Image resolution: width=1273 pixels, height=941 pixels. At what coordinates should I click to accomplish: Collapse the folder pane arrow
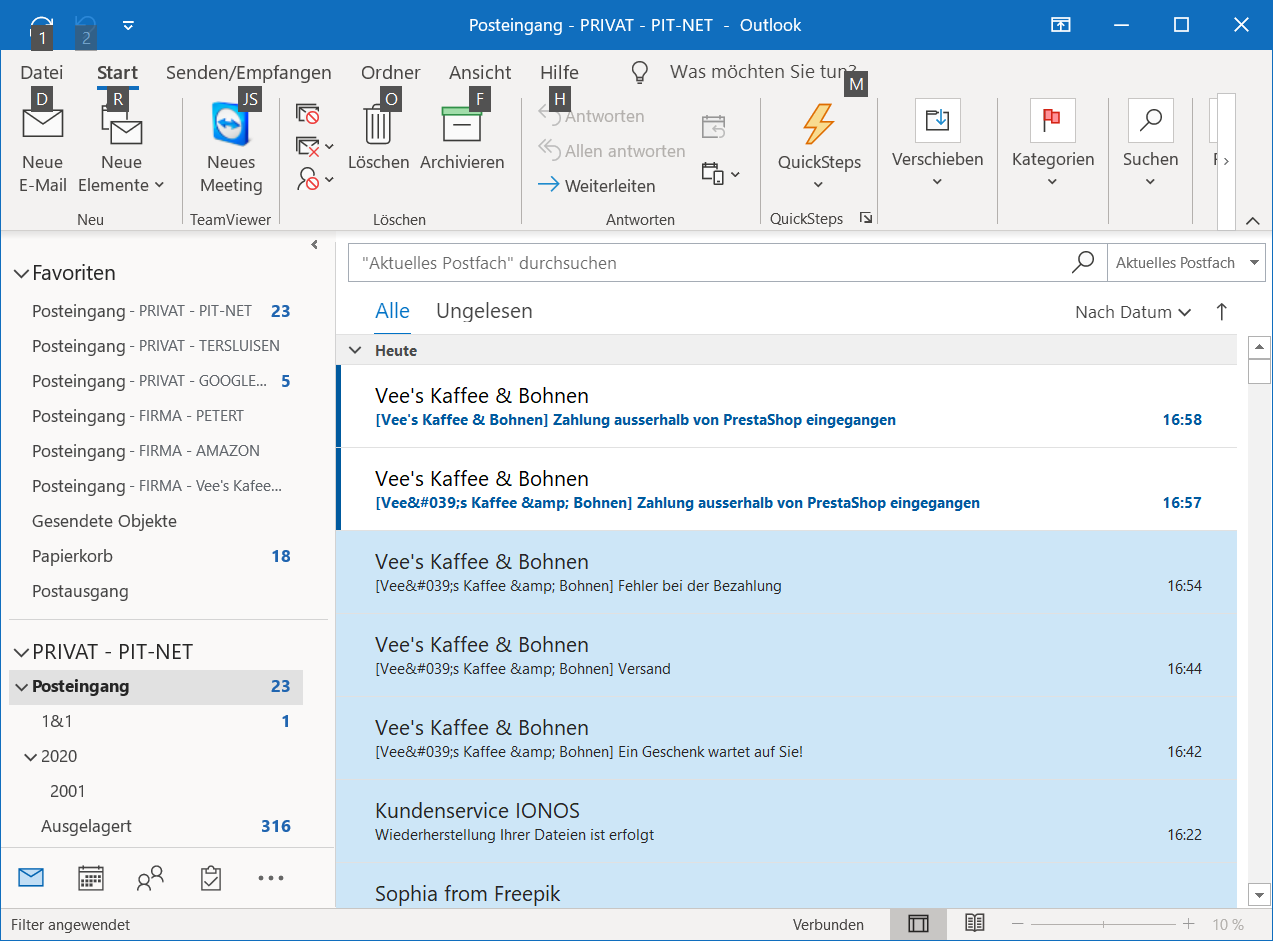point(315,244)
